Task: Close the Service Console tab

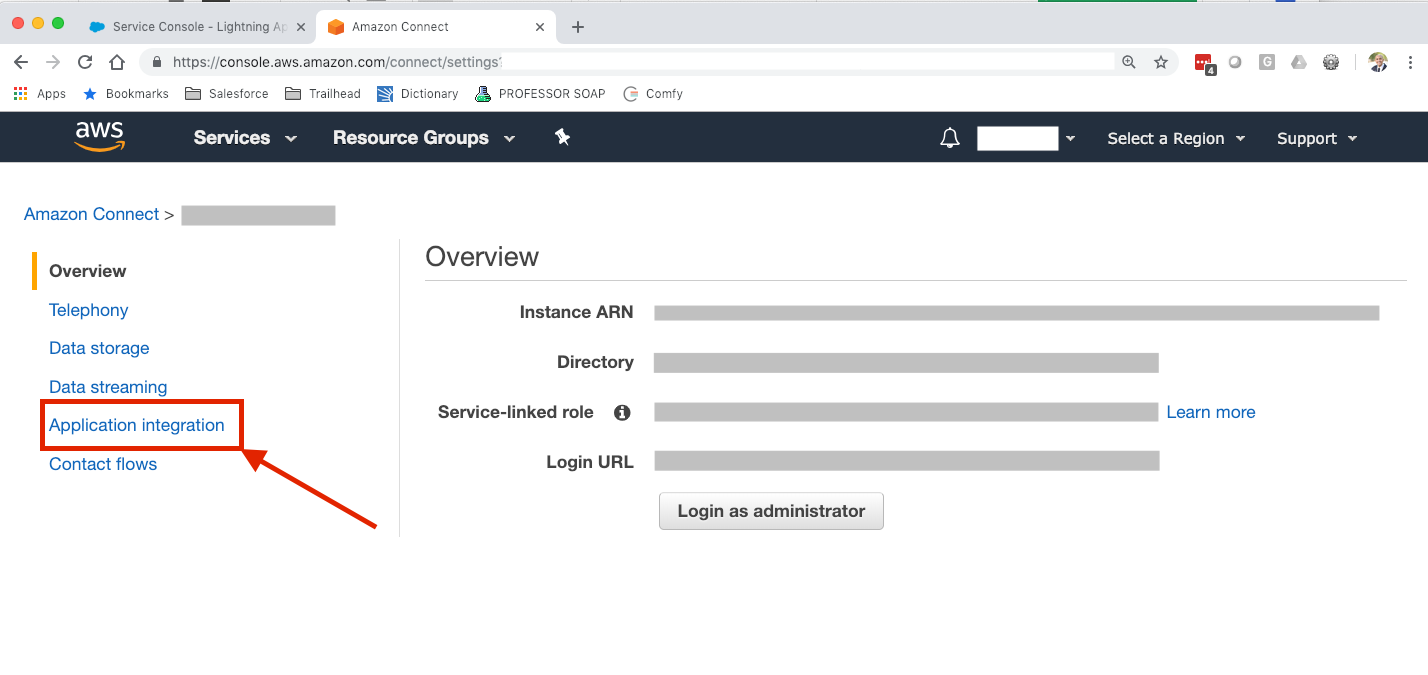Action: tap(301, 27)
